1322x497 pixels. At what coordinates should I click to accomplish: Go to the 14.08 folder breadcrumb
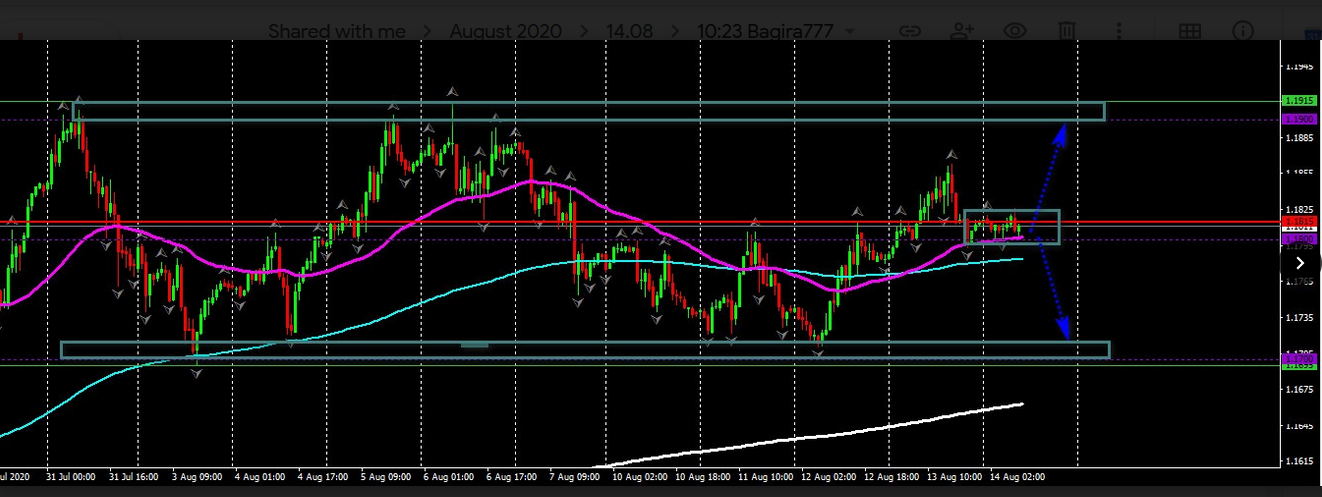629,31
